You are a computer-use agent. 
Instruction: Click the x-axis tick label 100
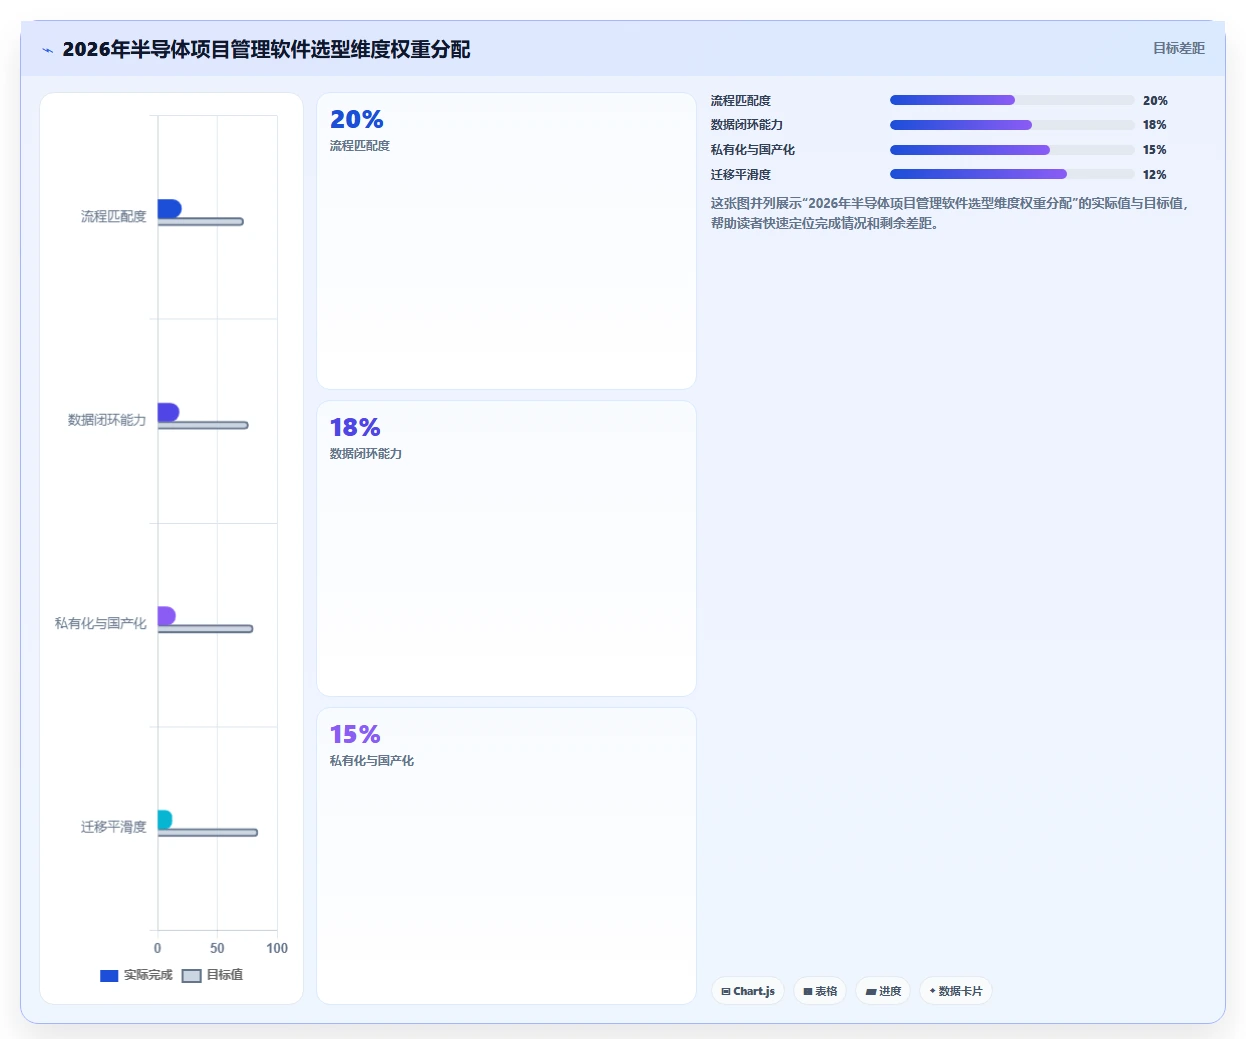(x=277, y=948)
